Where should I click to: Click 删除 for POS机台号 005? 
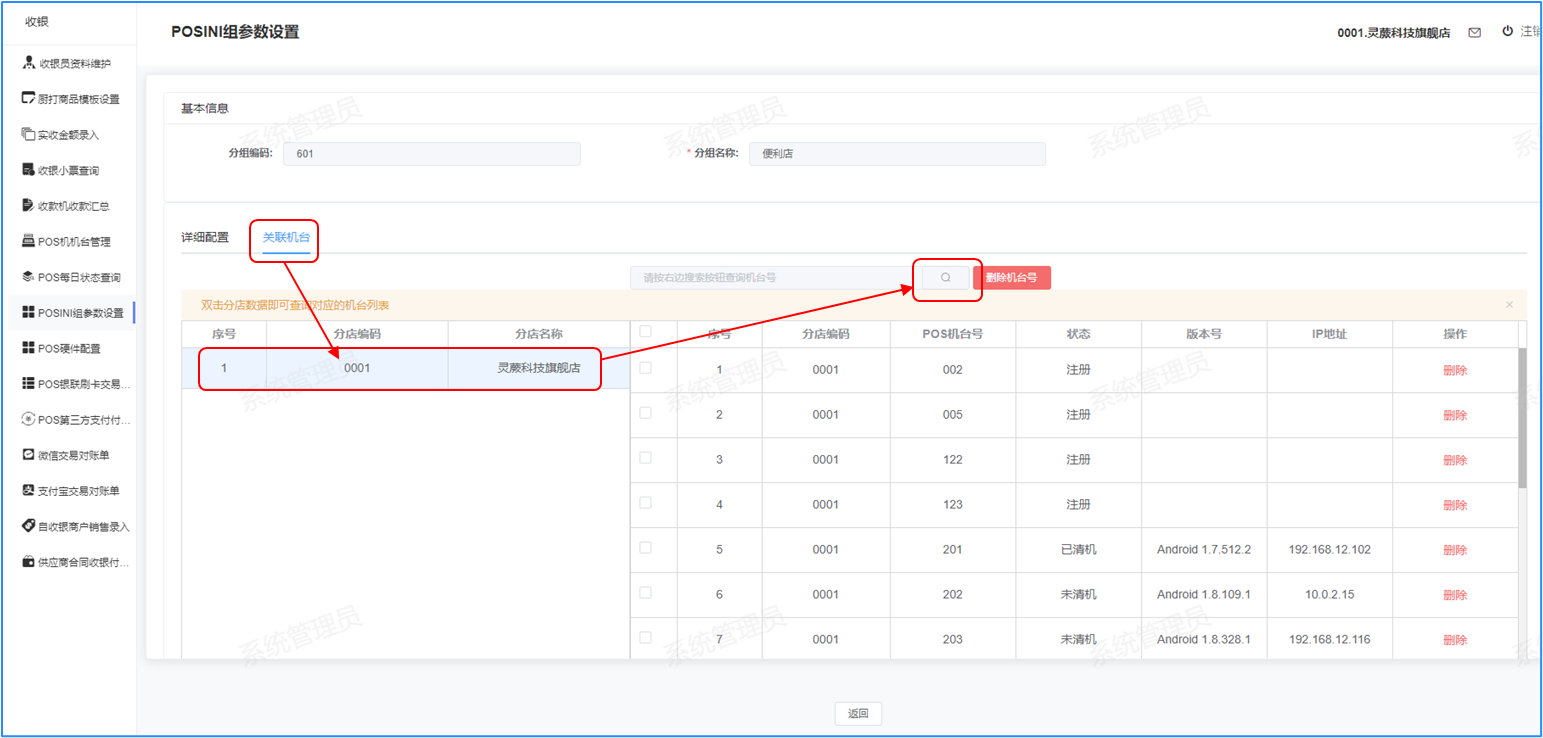click(1455, 415)
